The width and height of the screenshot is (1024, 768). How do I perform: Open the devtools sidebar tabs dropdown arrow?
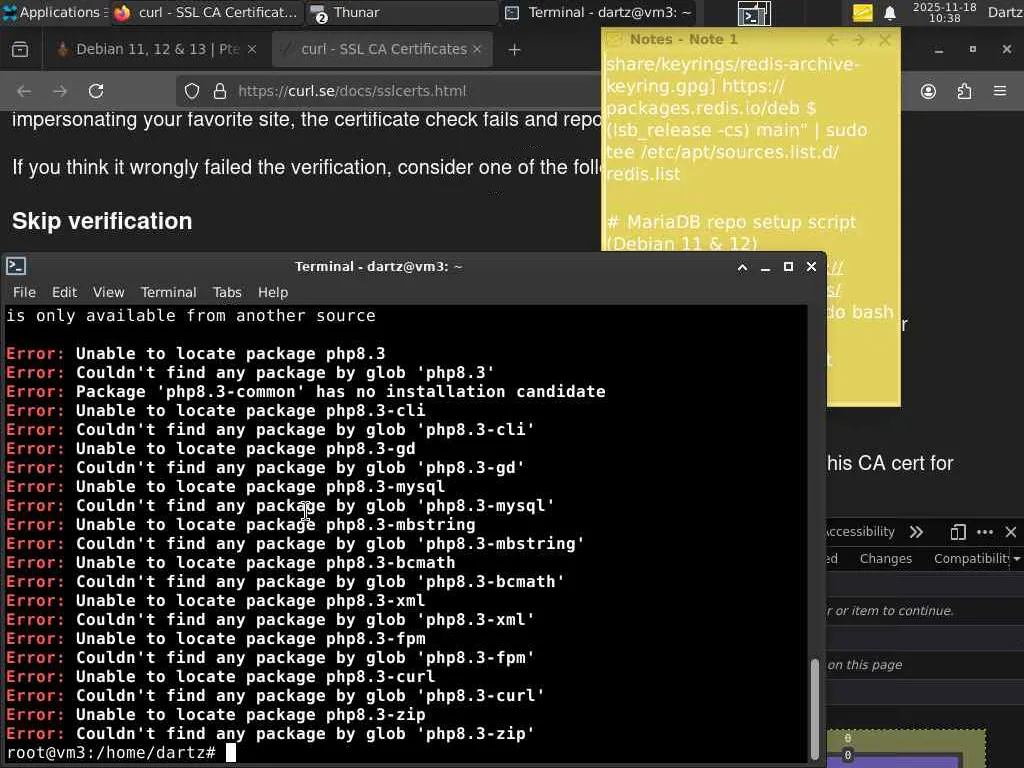[1017, 559]
